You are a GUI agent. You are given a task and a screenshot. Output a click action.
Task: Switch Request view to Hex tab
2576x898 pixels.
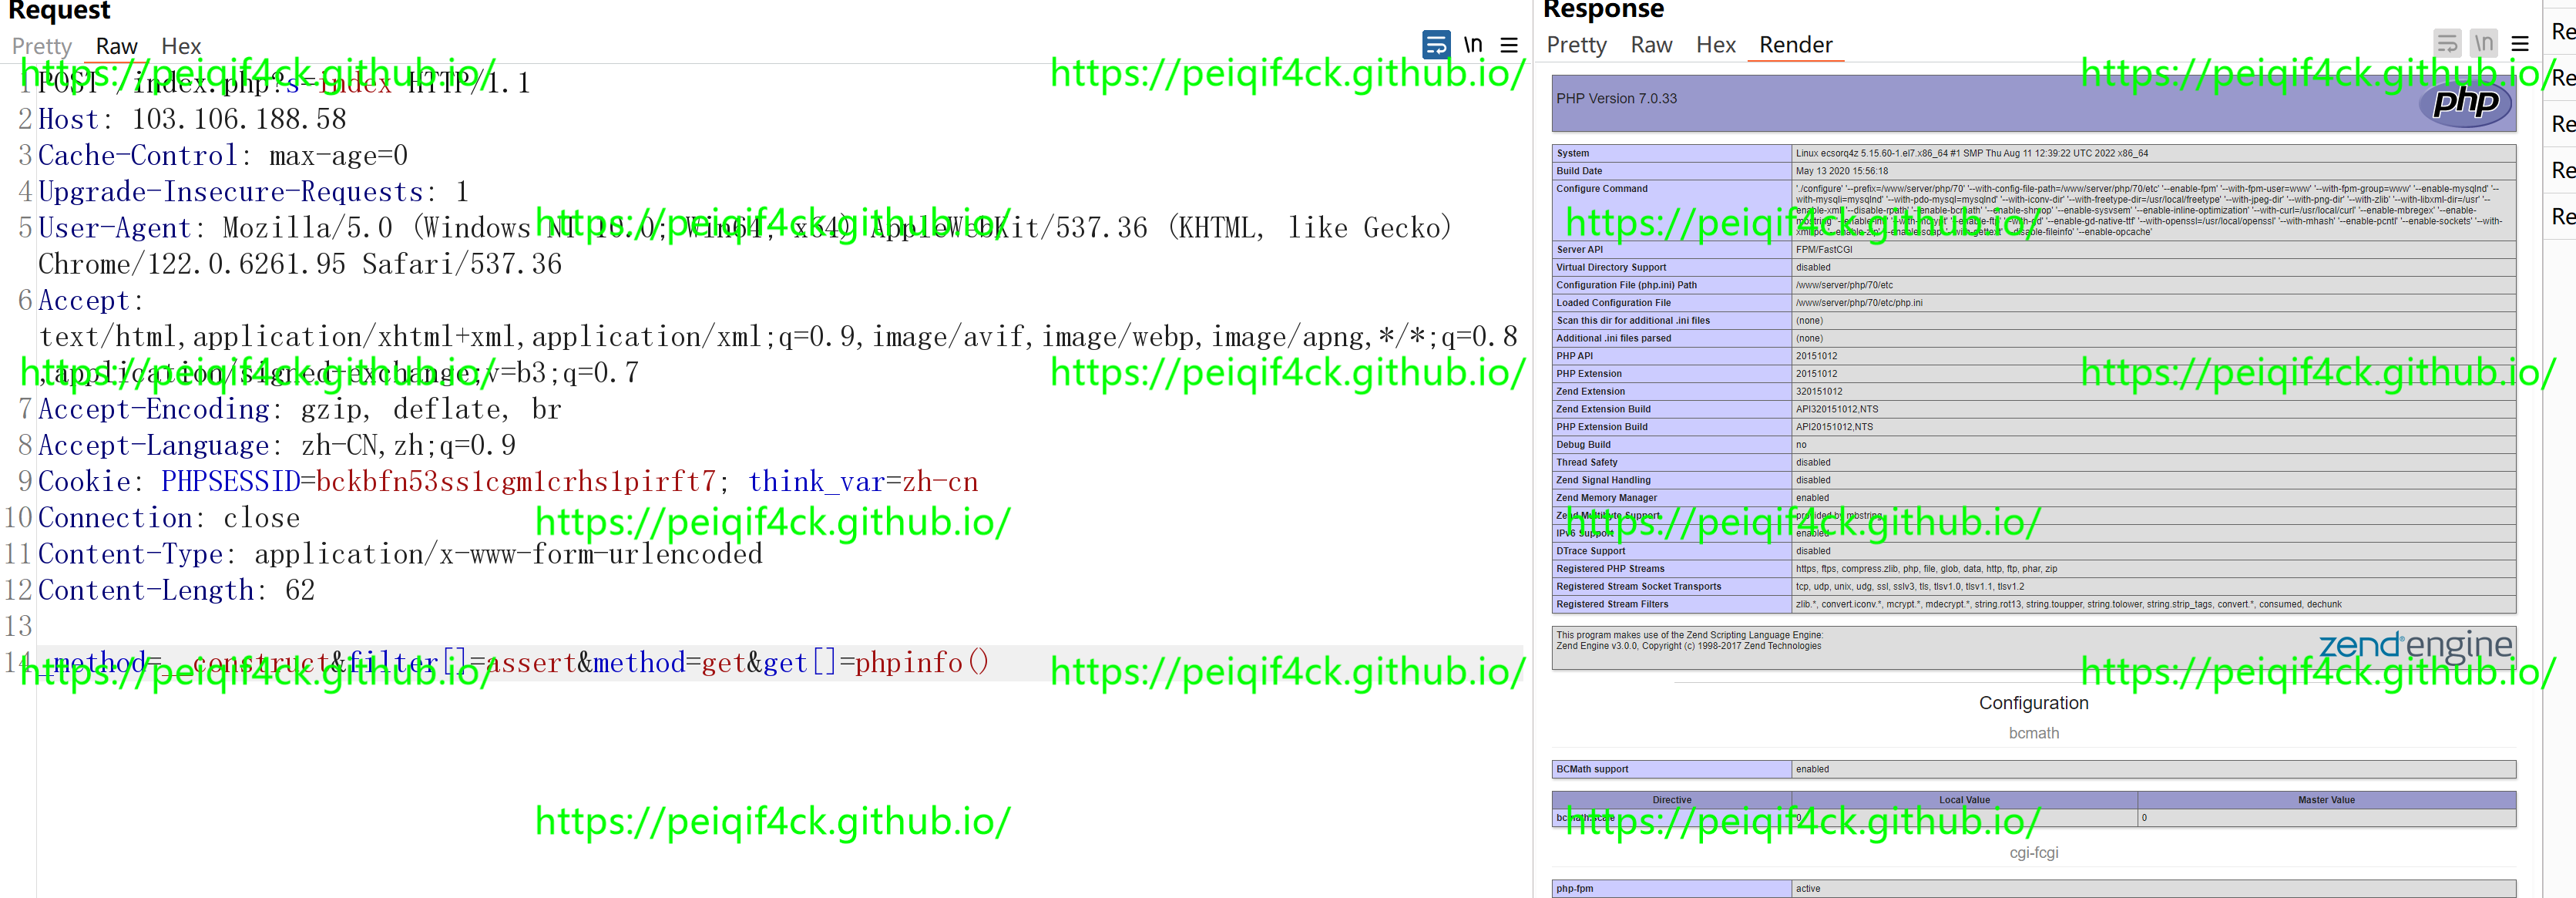(x=181, y=46)
